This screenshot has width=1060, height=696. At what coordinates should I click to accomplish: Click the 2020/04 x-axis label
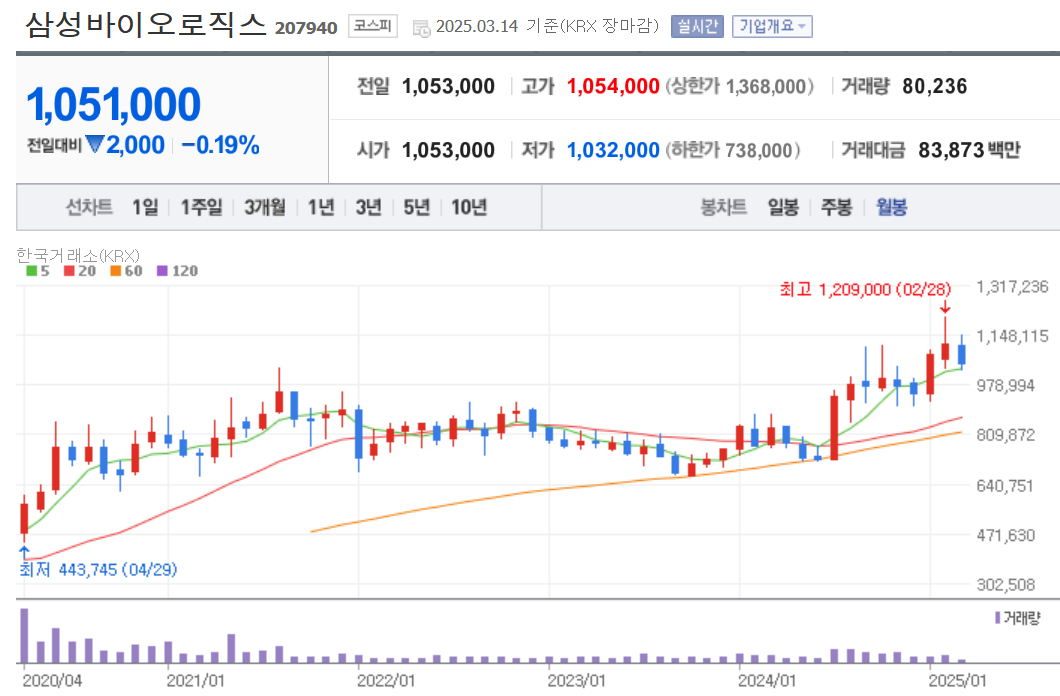pos(52,680)
